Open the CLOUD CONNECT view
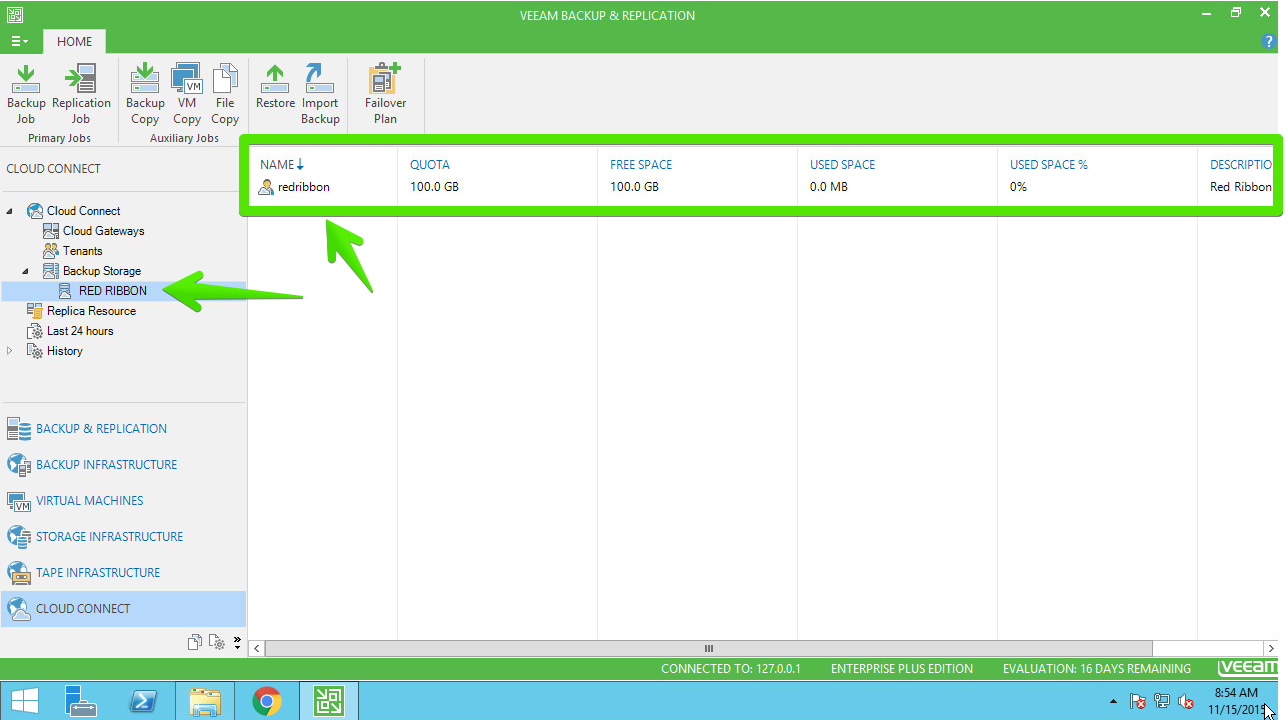The image size is (1288, 720). point(123,609)
